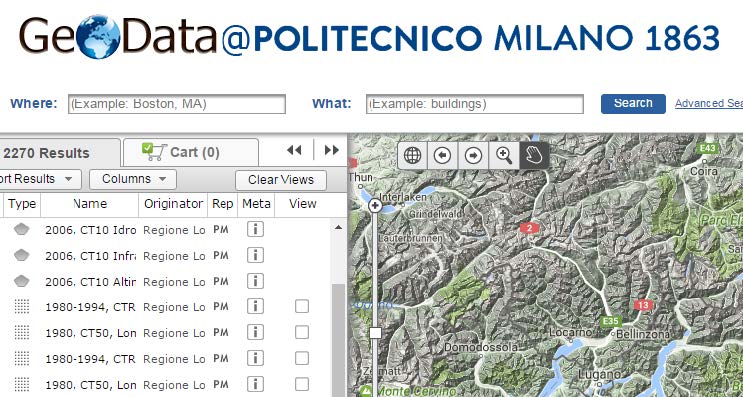Select the pan hand map tool

click(x=534, y=155)
